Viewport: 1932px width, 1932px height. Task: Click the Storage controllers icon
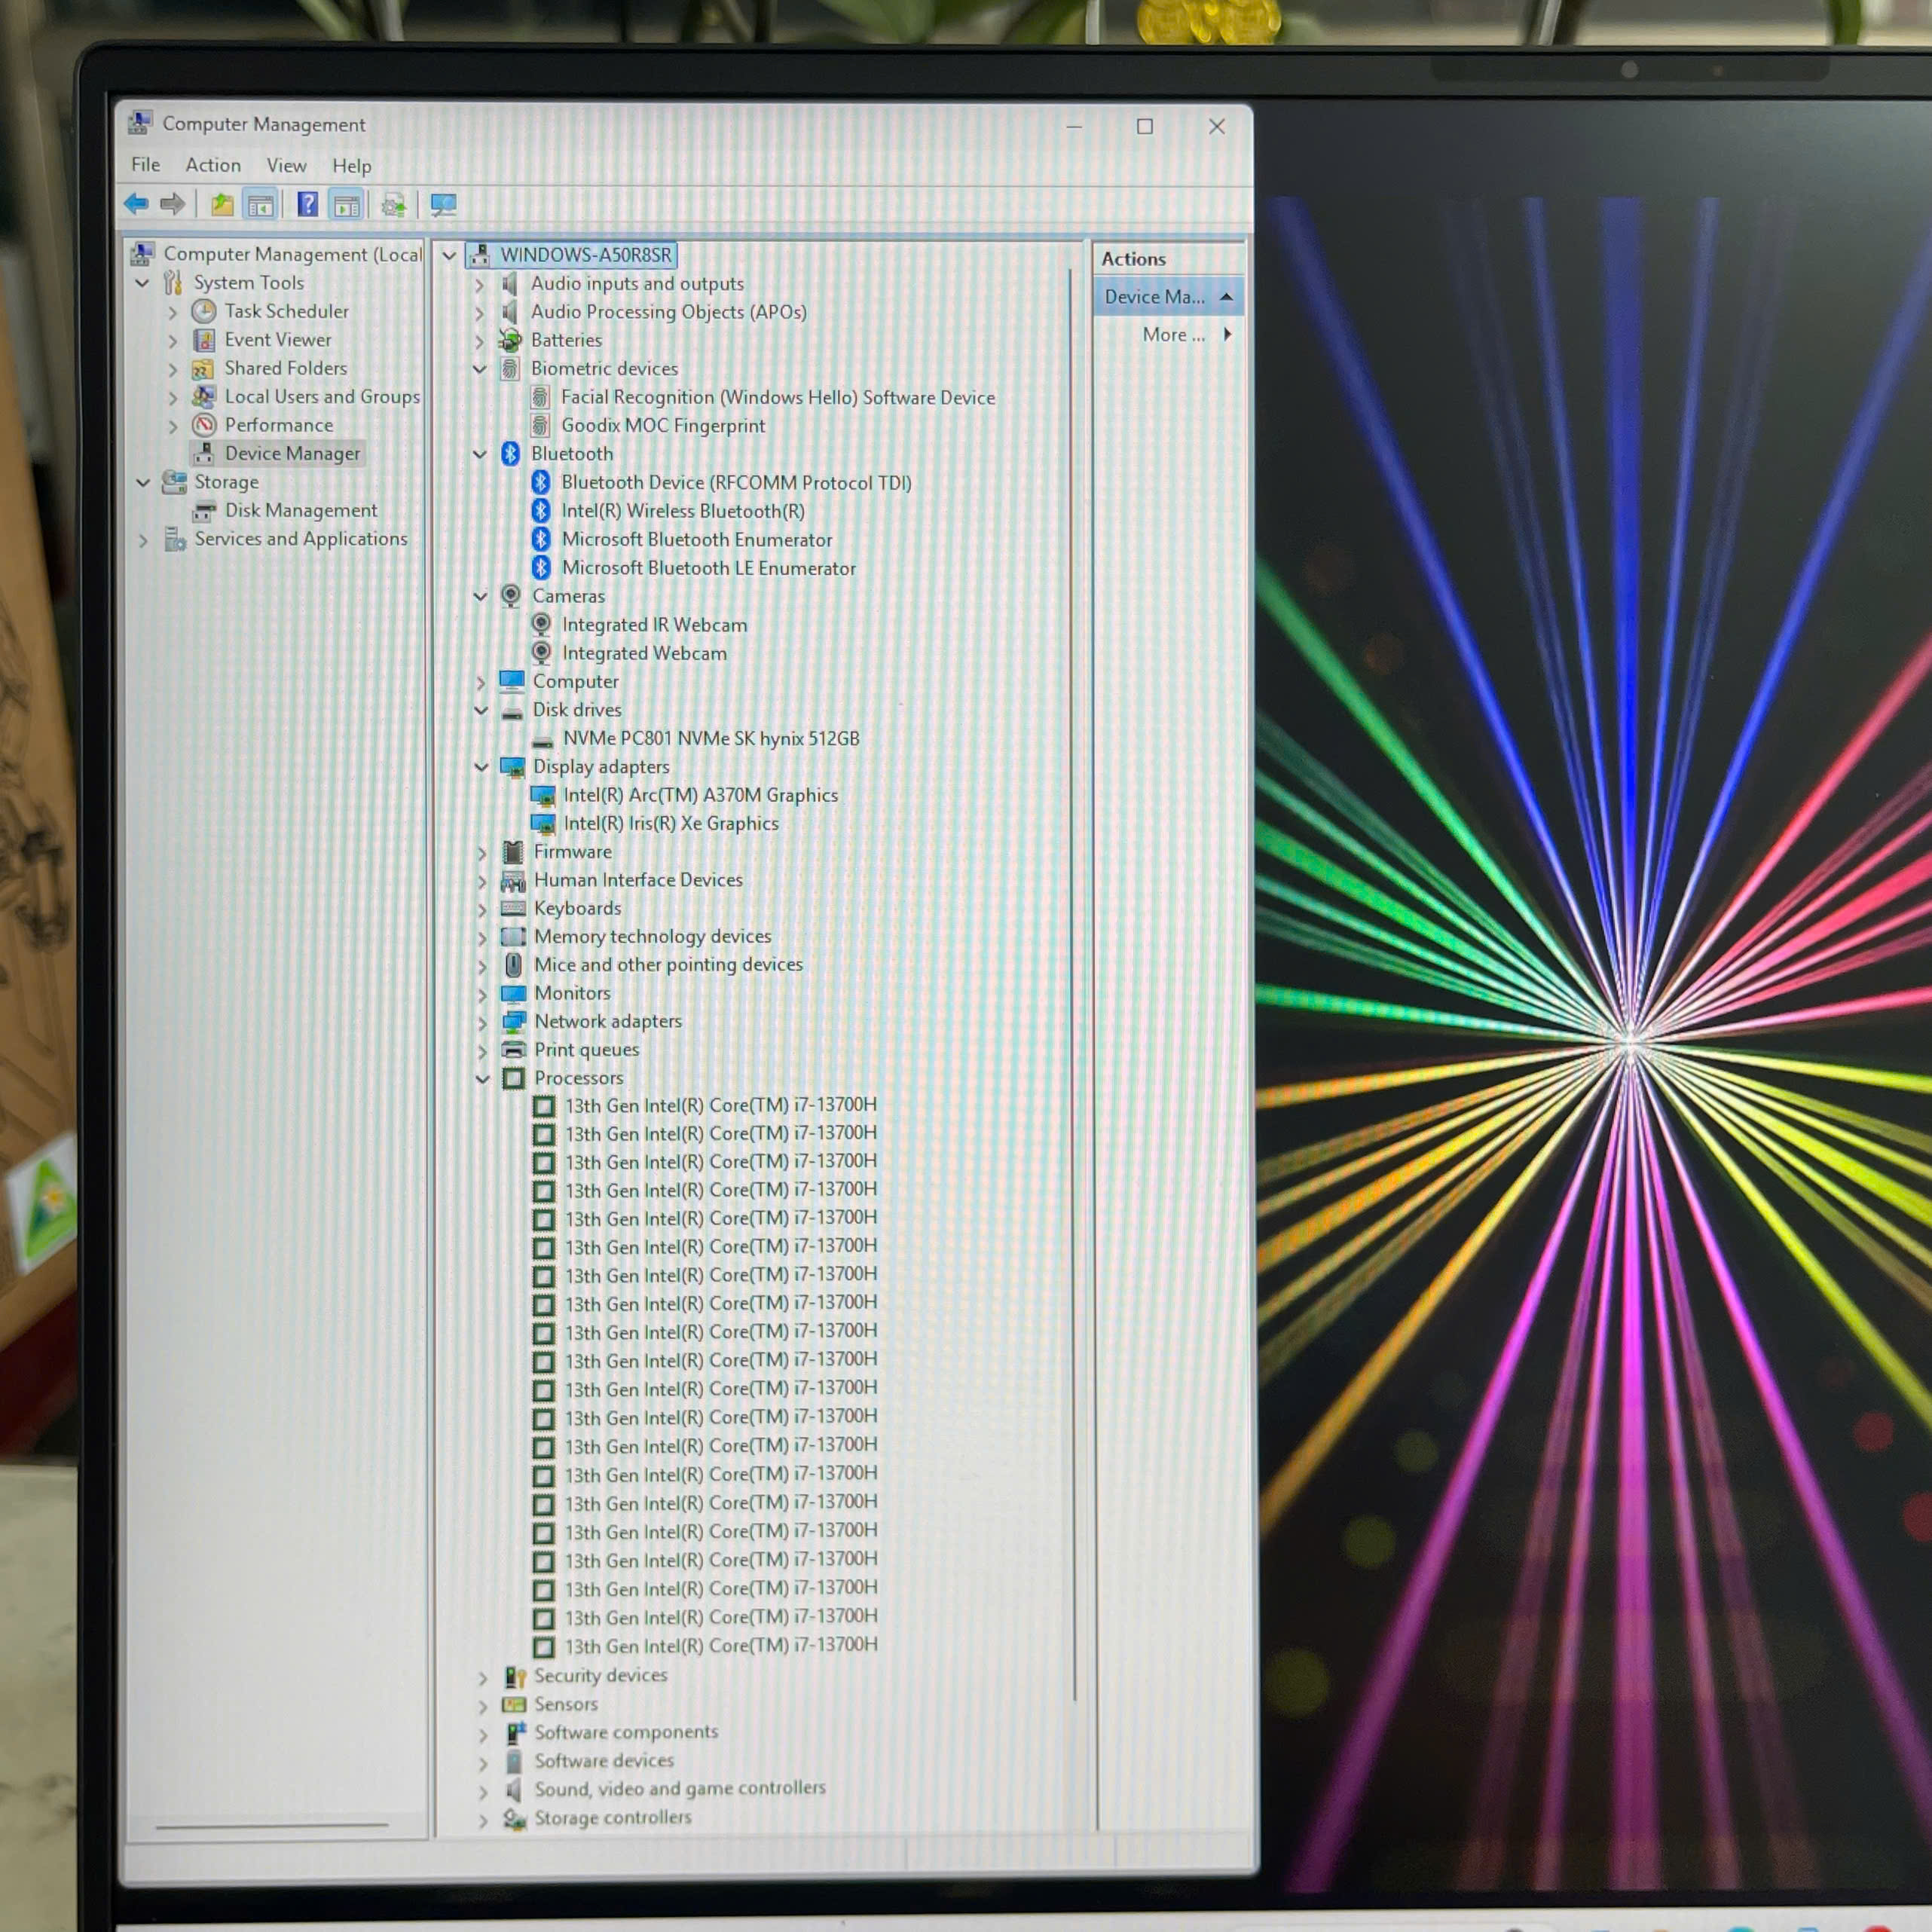coord(515,1819)
